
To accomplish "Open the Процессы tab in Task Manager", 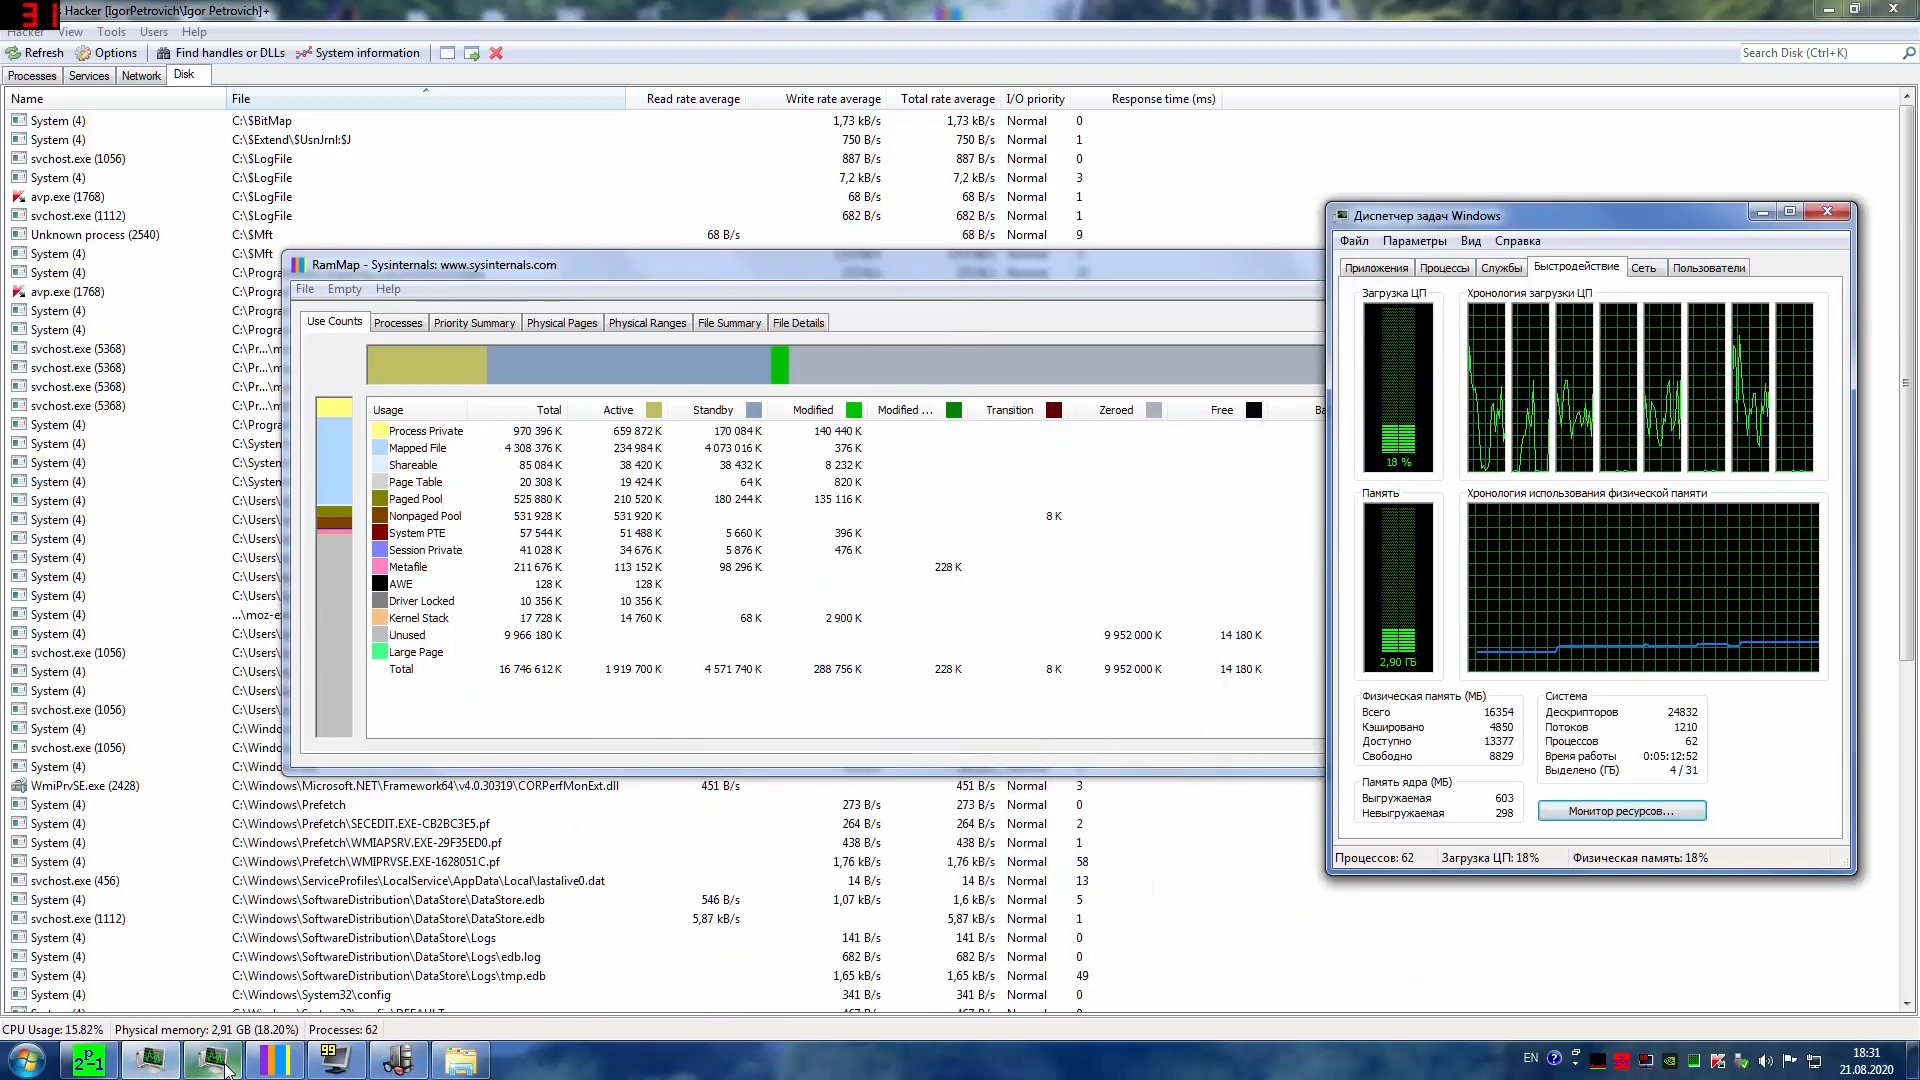I will [x=1444, y=268].
